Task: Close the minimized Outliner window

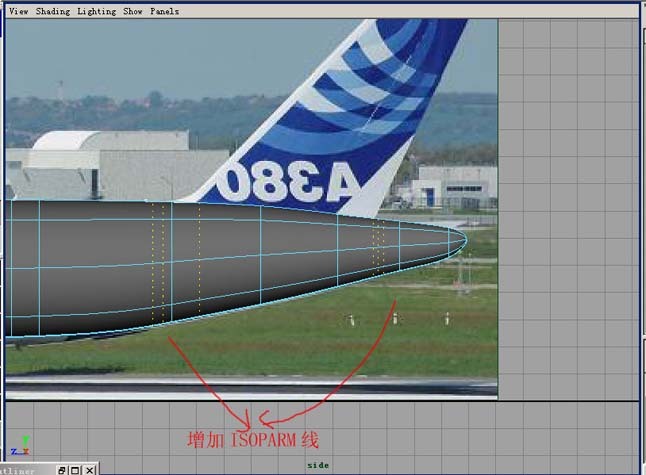Action: tap(90, 470)
